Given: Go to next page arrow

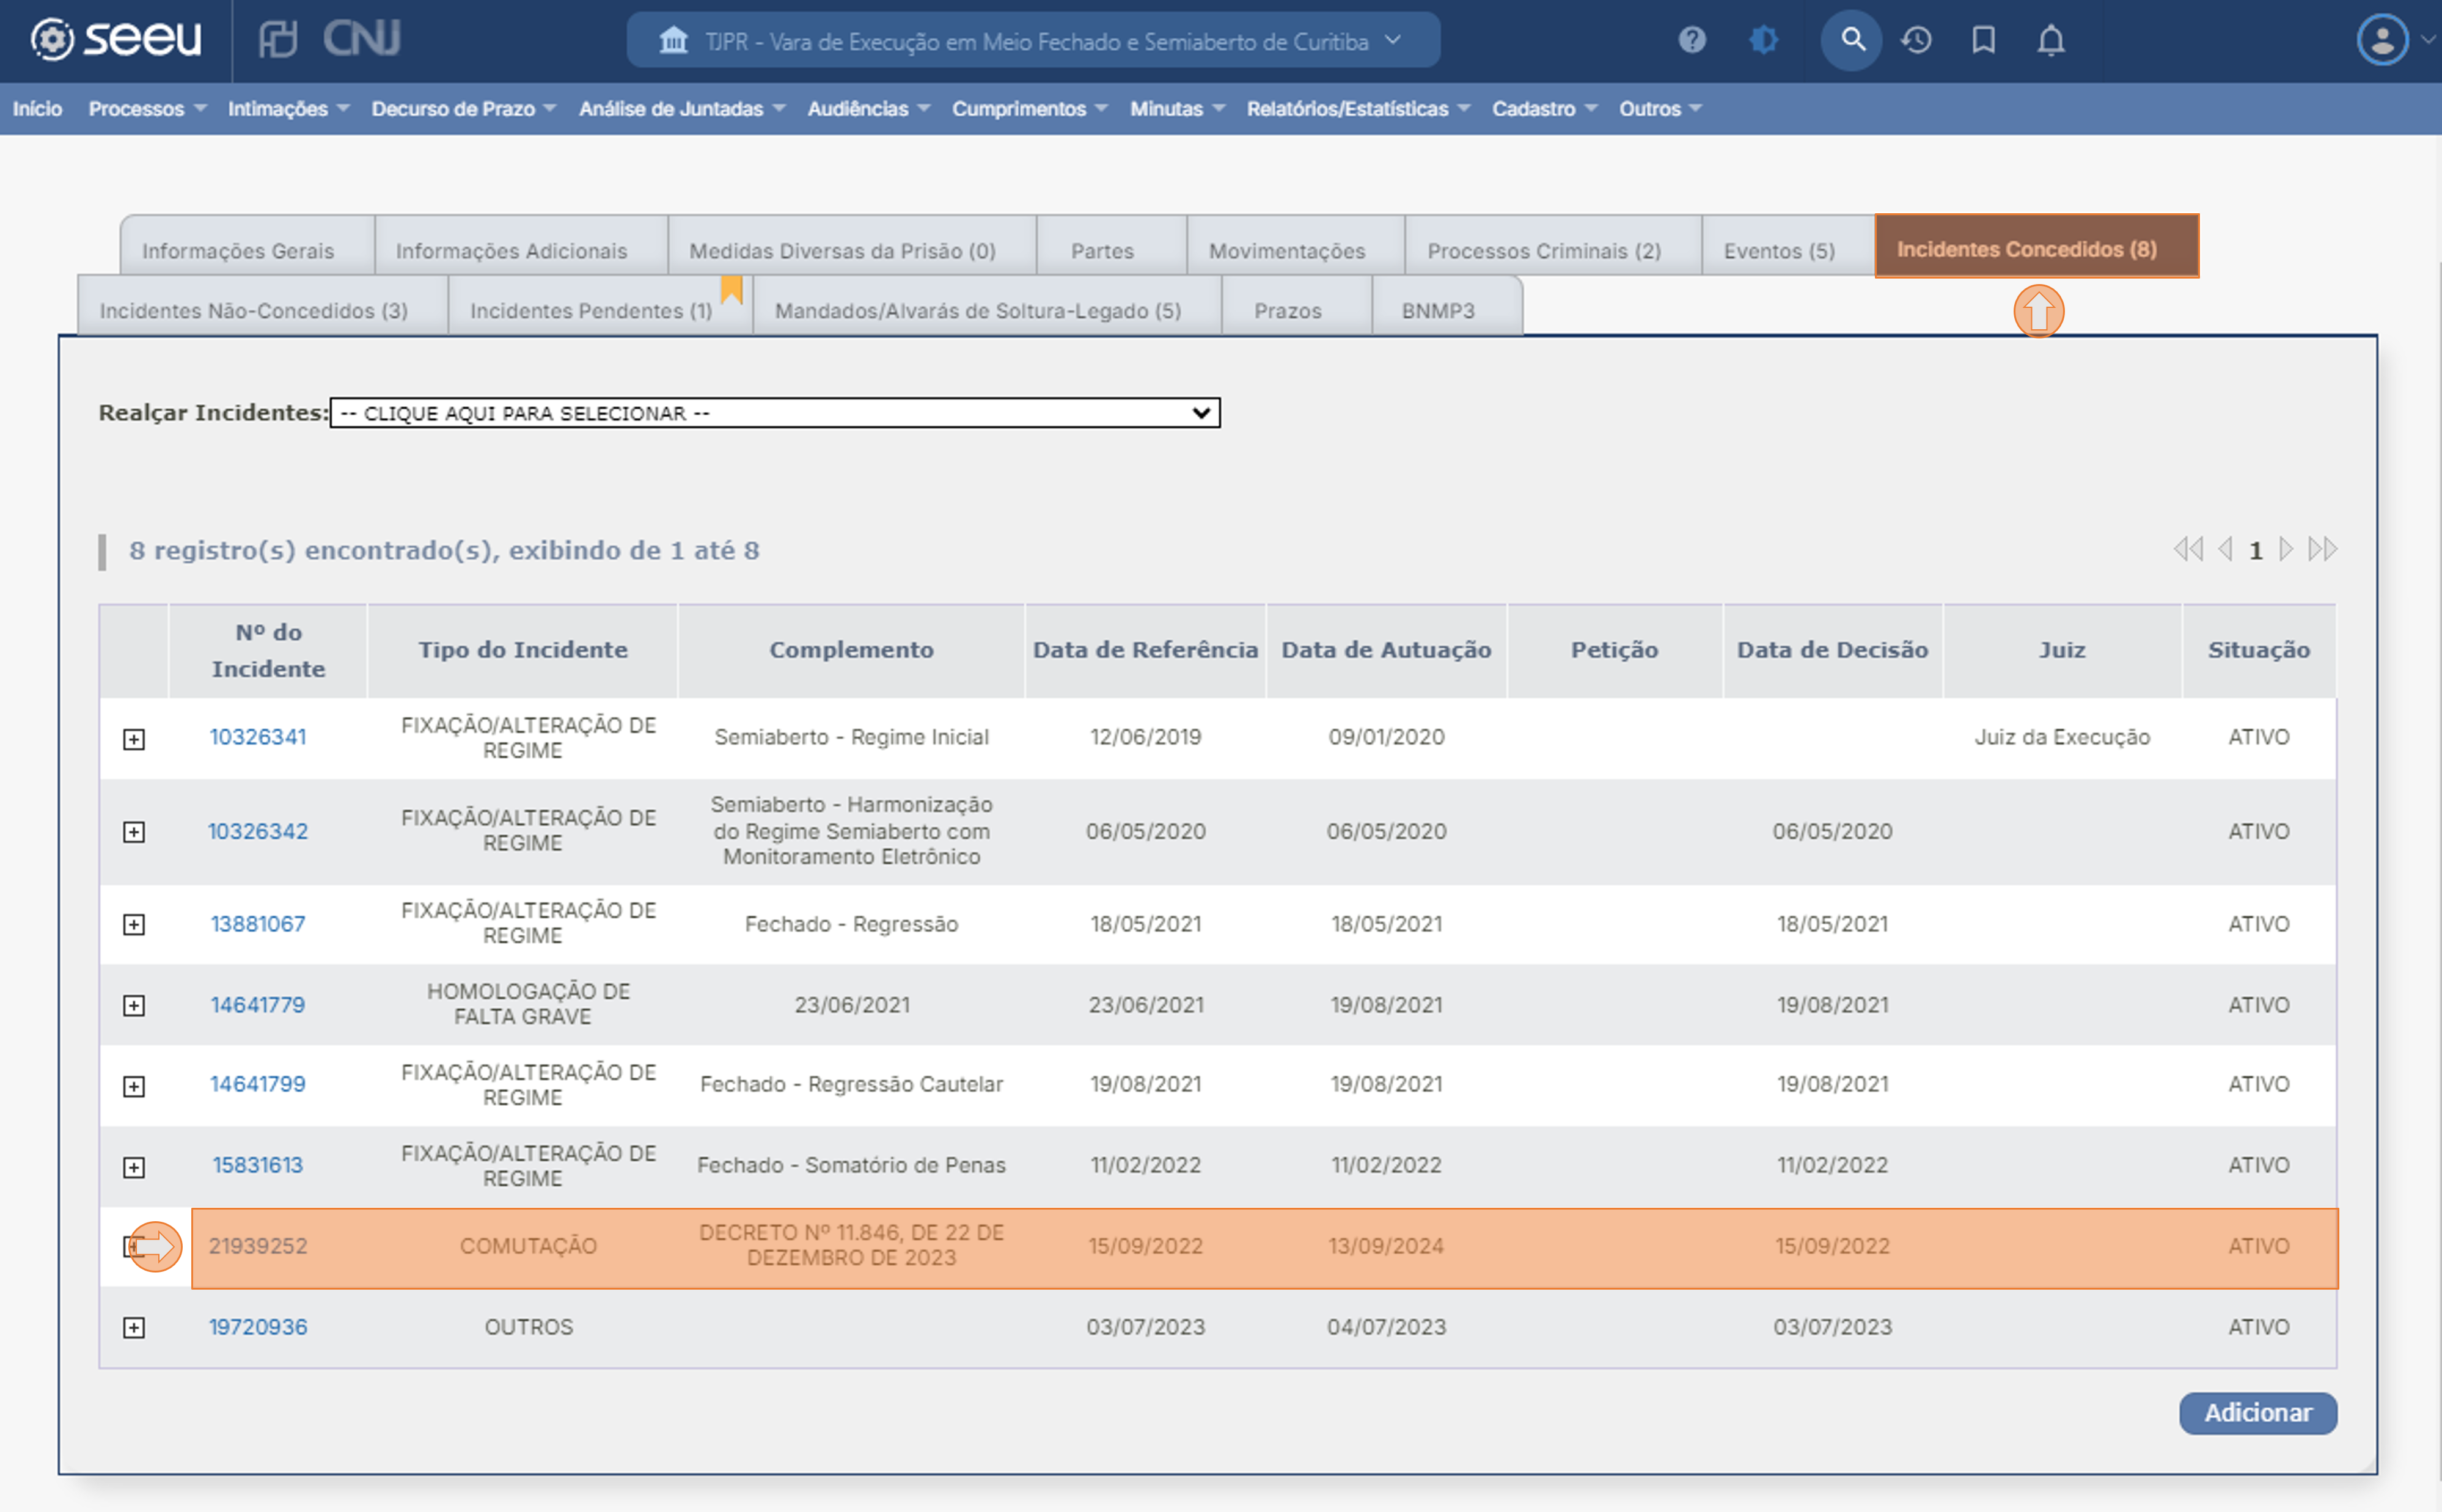Looking at the screenshot, I should 2286,549.
